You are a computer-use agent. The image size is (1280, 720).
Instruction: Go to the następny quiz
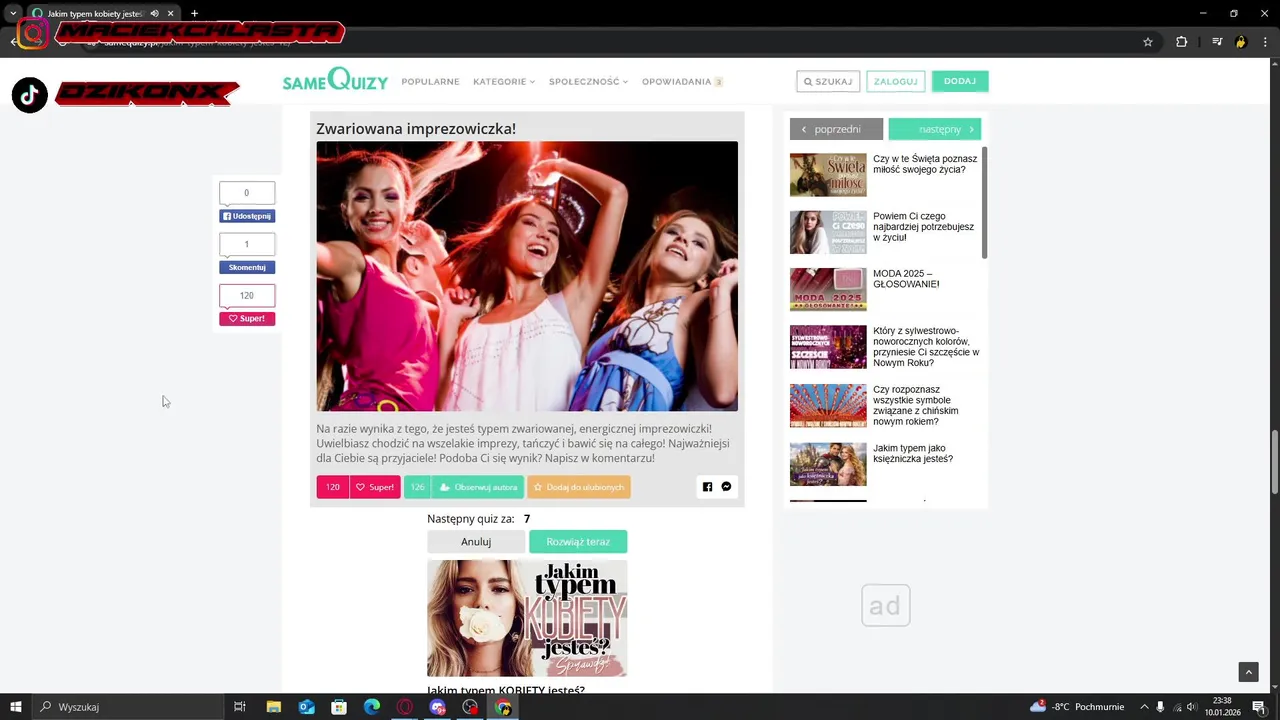tap(935, 129)
